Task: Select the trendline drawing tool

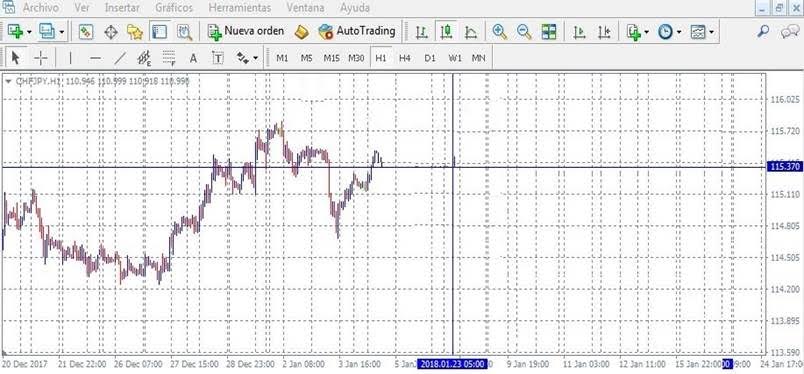Action: pos(119,58)
